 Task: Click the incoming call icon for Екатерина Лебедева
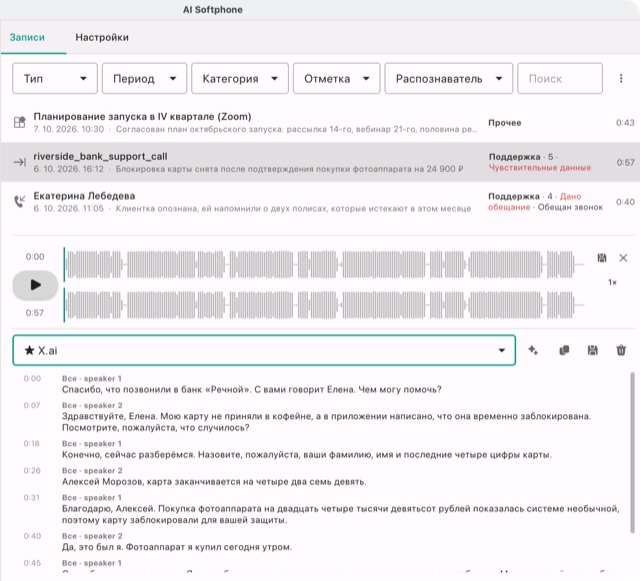(x=20, y=201)
